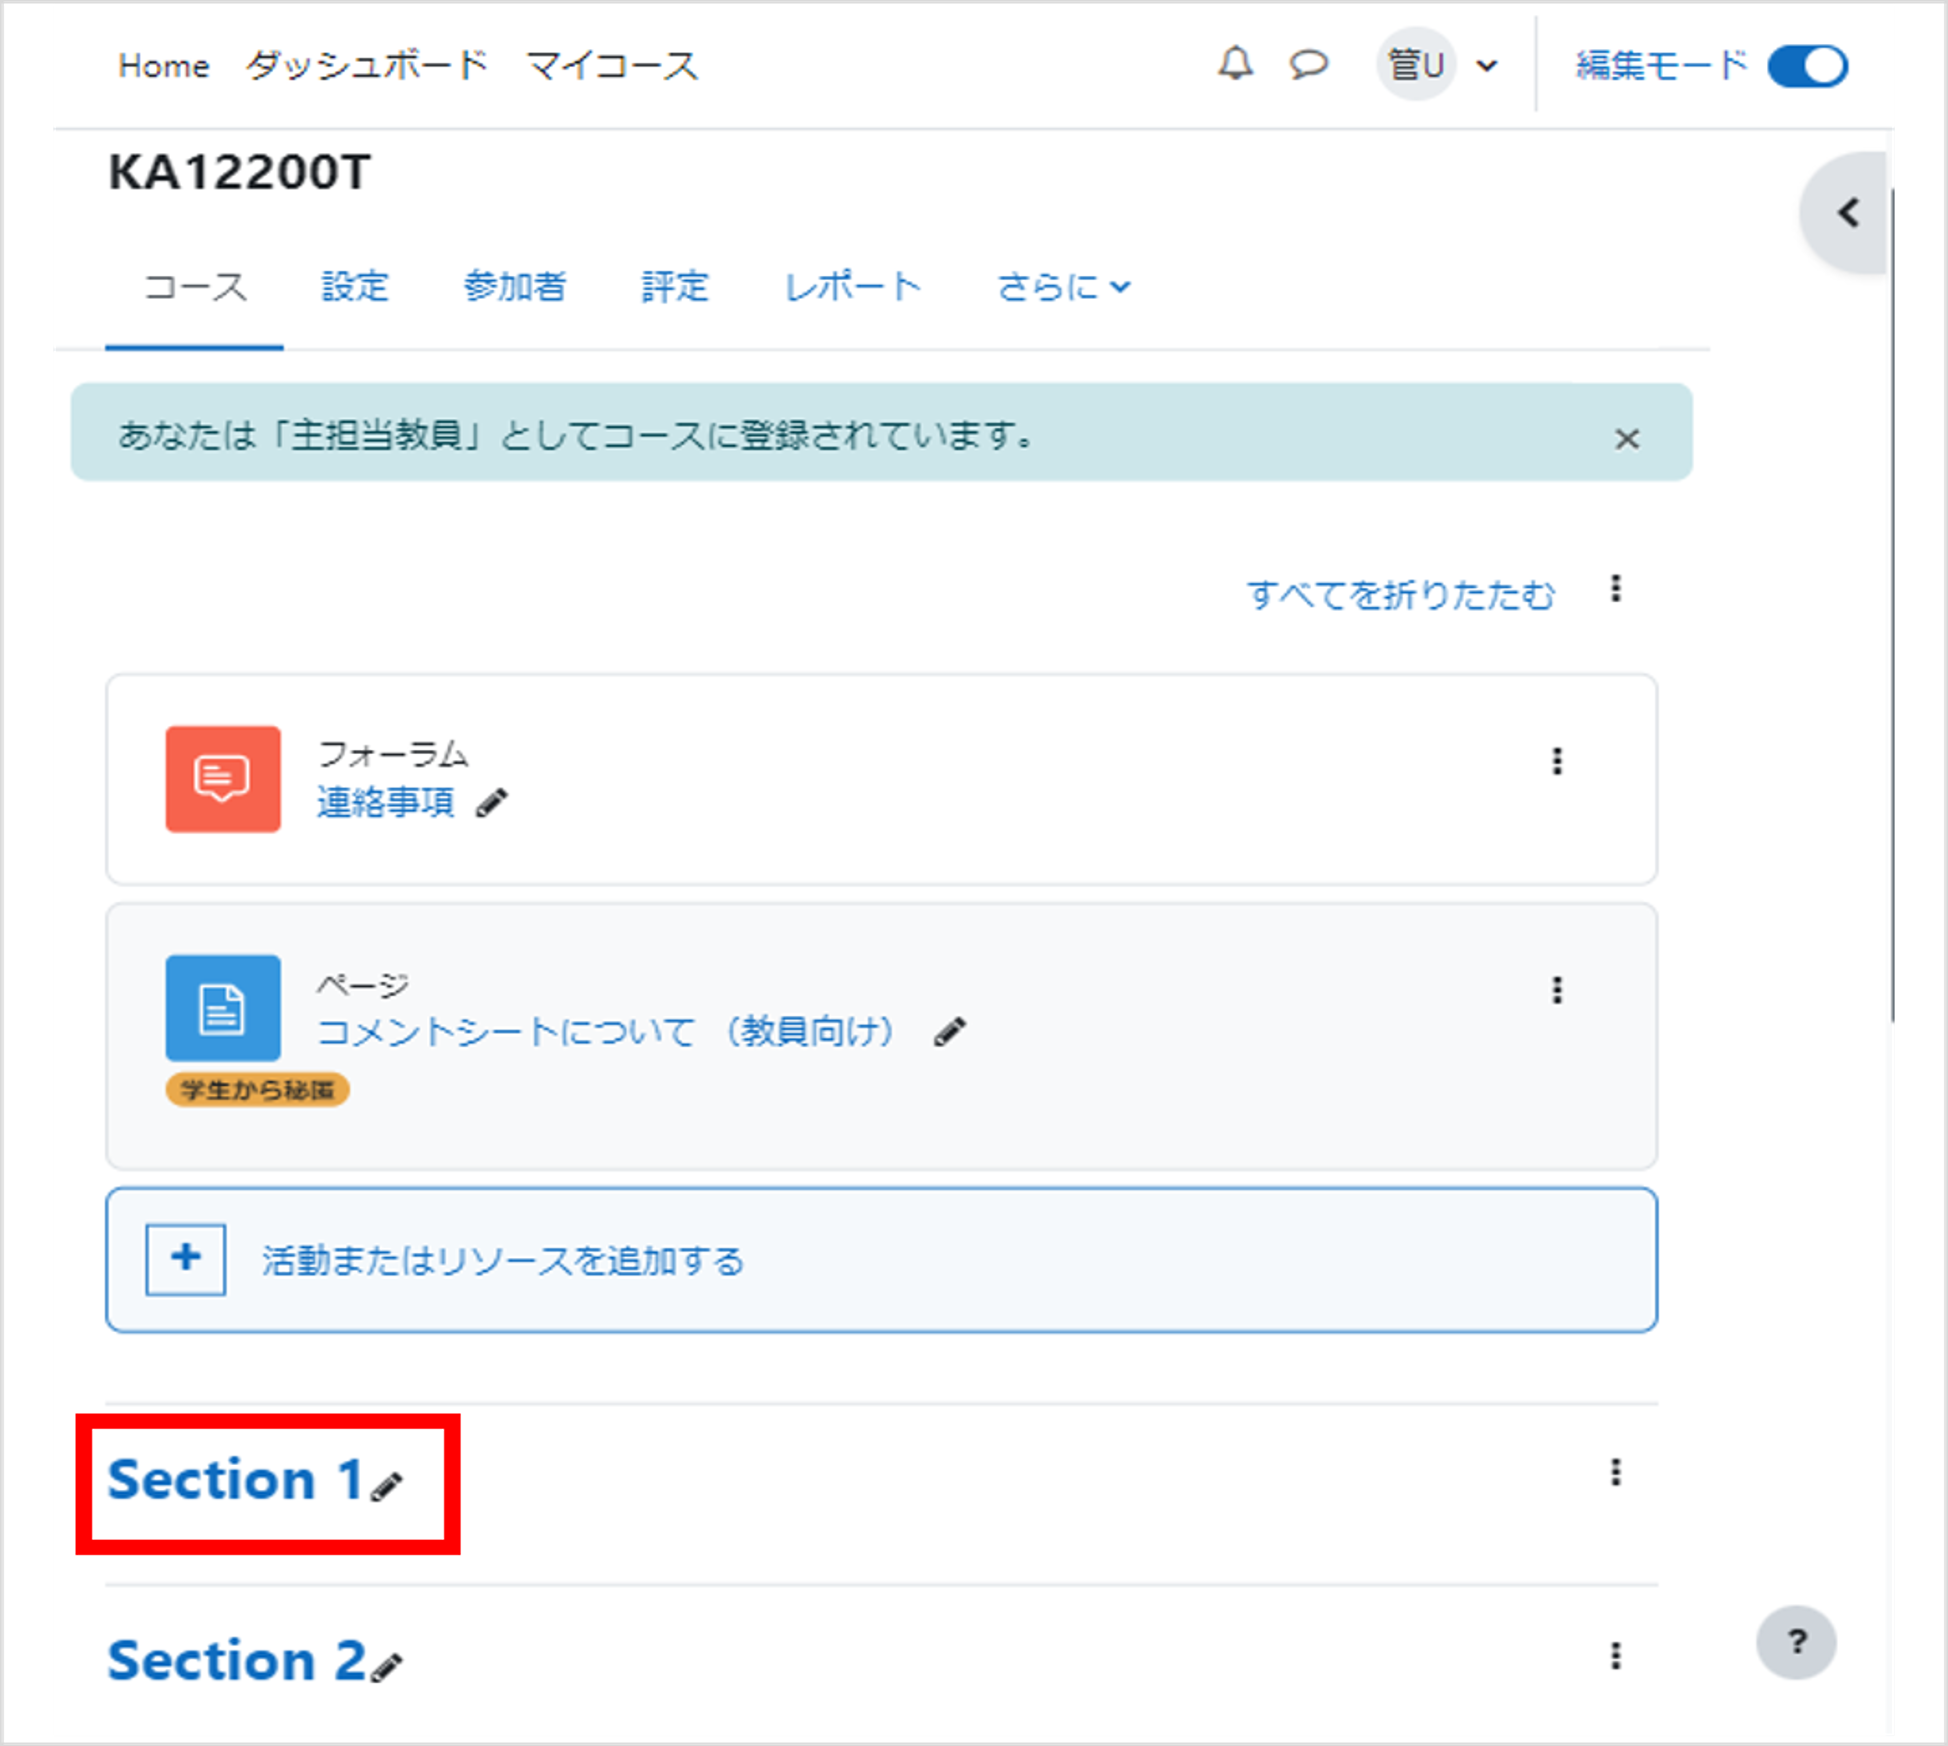
Task: Click the ページ type label
Action: (363, 984)
